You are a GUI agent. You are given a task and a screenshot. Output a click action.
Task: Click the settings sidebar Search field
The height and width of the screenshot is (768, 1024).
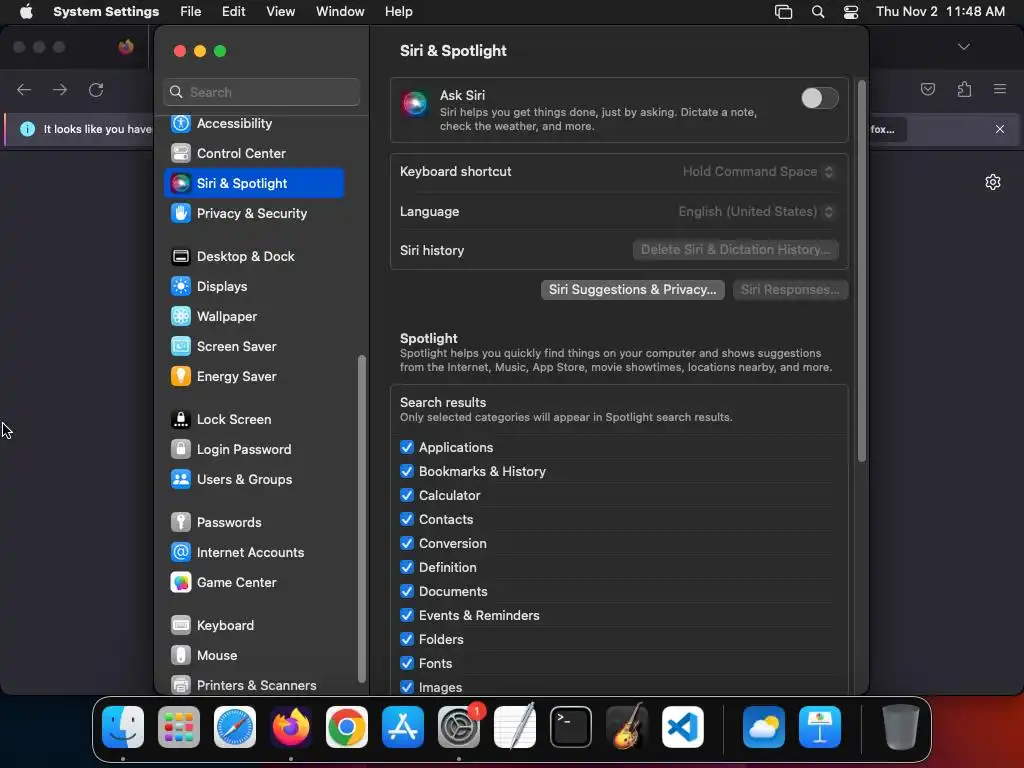[261, 92]
